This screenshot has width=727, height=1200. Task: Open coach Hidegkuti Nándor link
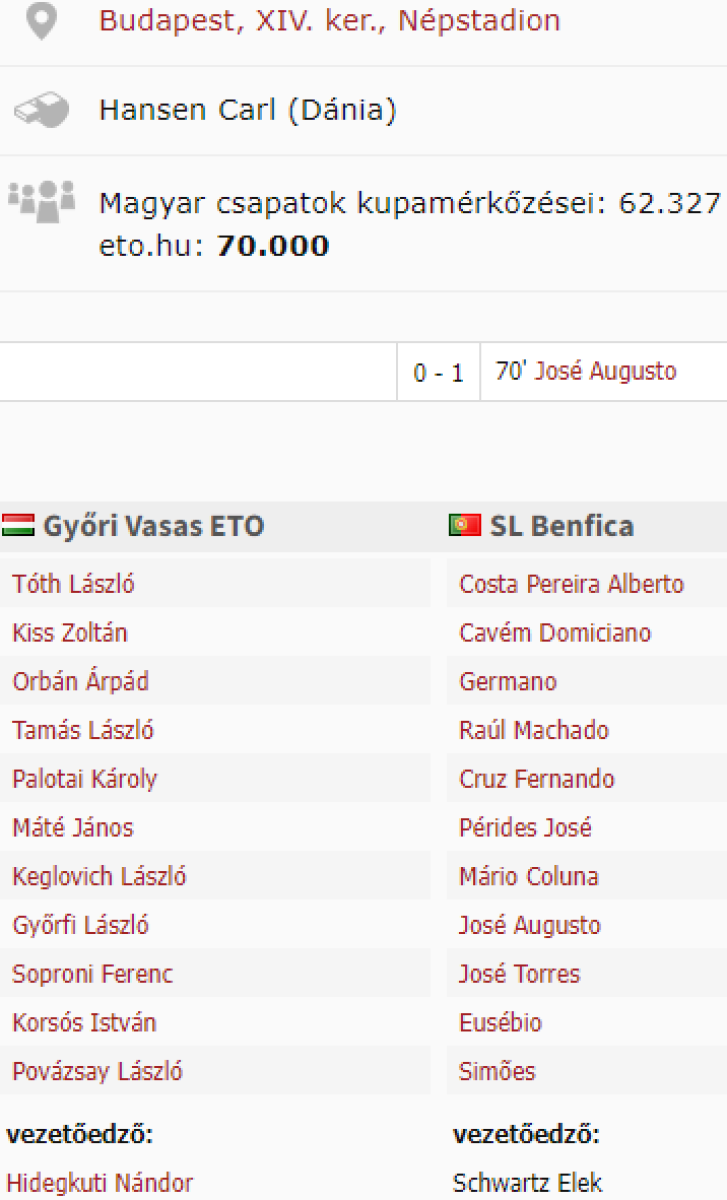(100, 1183)
